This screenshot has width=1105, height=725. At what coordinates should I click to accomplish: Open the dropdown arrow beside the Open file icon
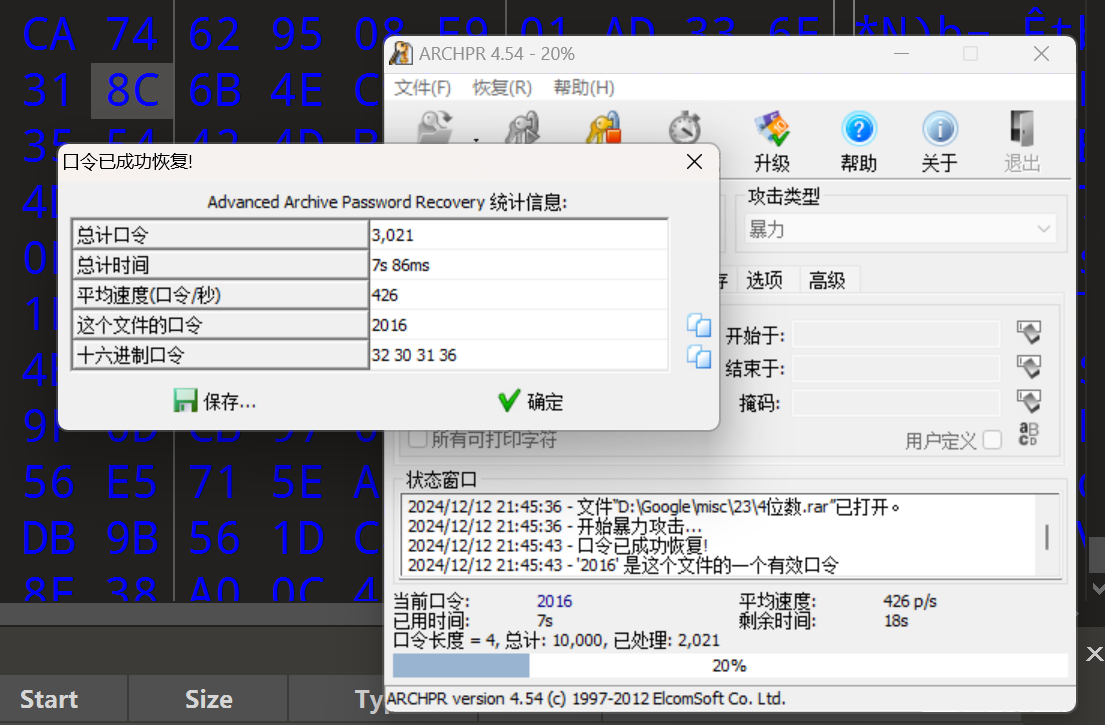[476, 140]
